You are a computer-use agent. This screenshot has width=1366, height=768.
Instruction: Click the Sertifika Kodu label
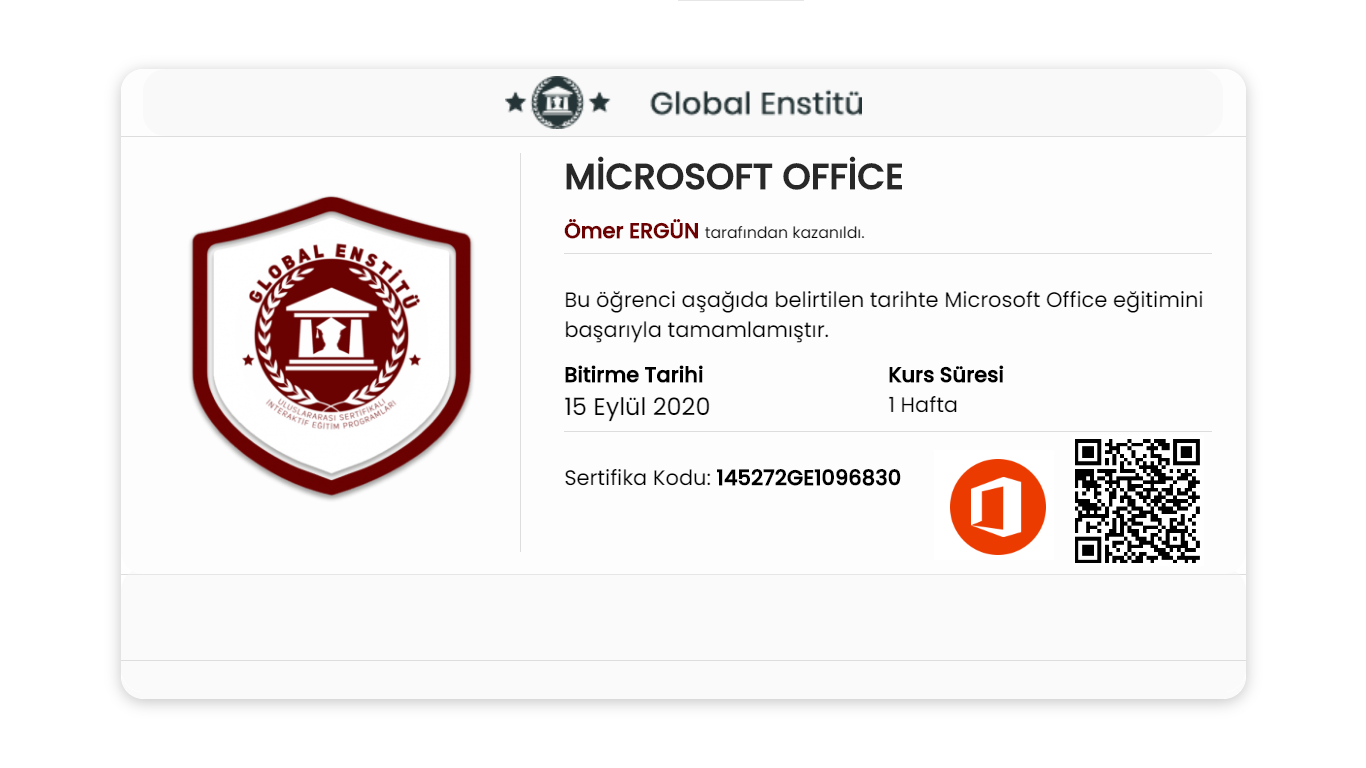637,478
